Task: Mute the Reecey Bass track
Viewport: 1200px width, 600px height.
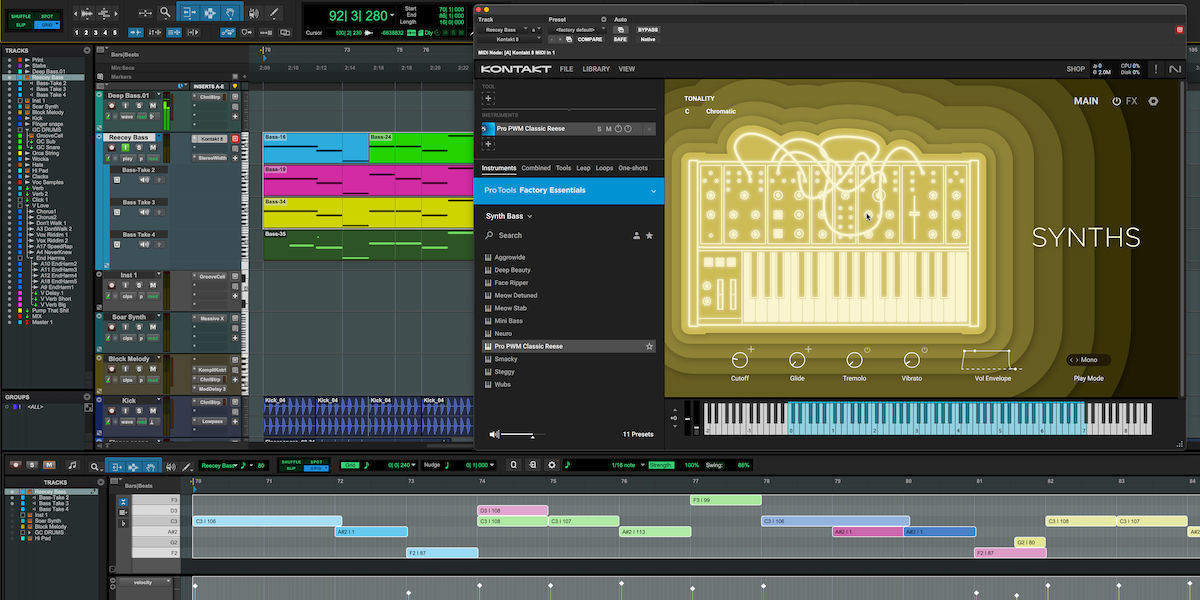Action: (153, 148)
